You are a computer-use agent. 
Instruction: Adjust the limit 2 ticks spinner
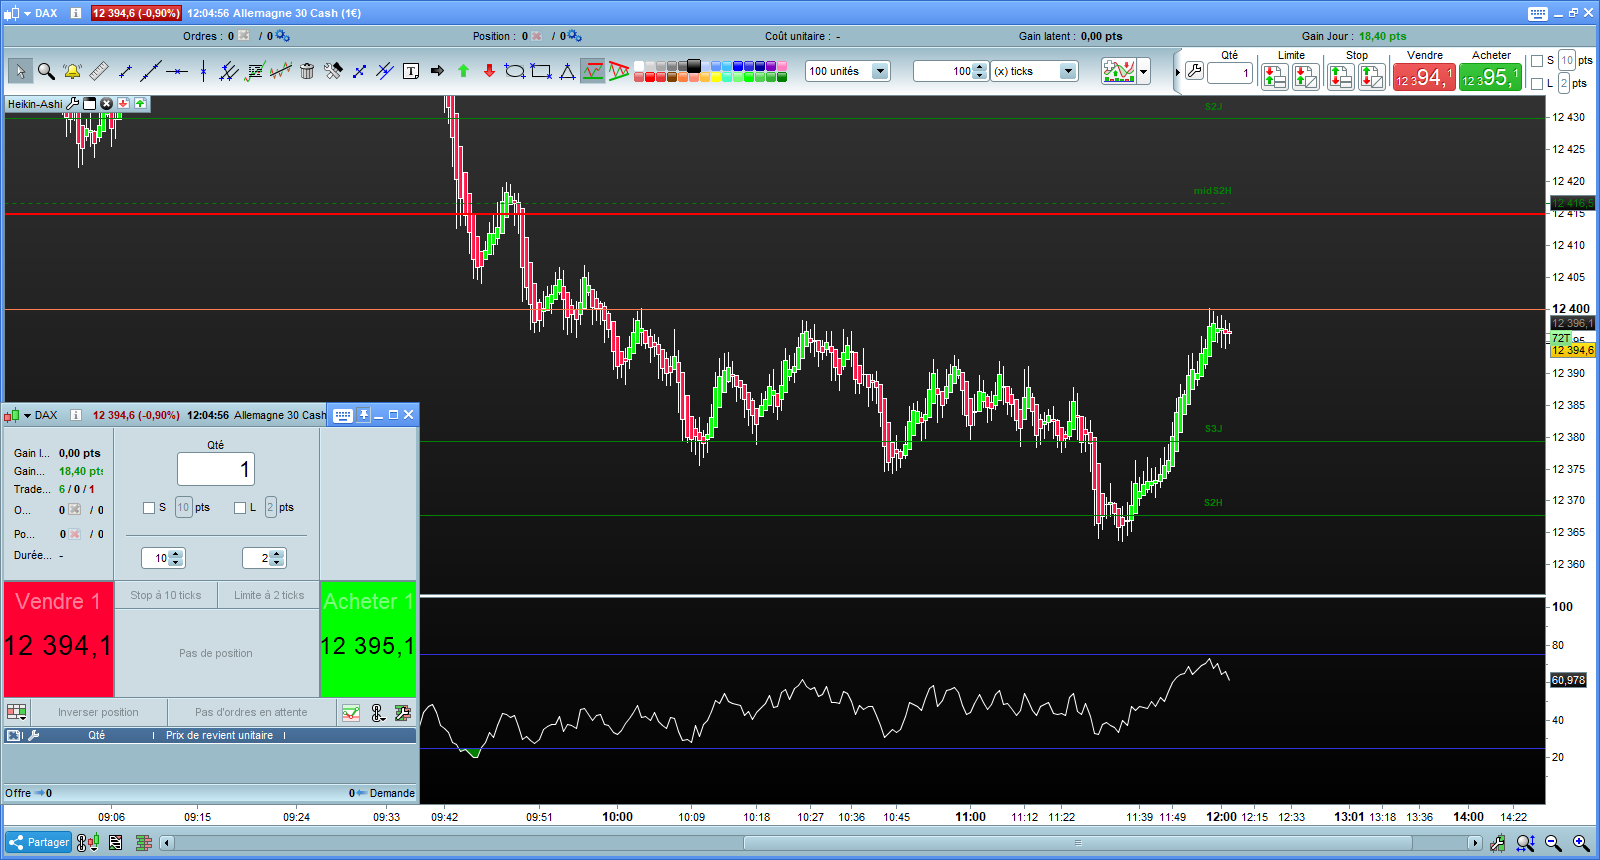click(277, 558)
